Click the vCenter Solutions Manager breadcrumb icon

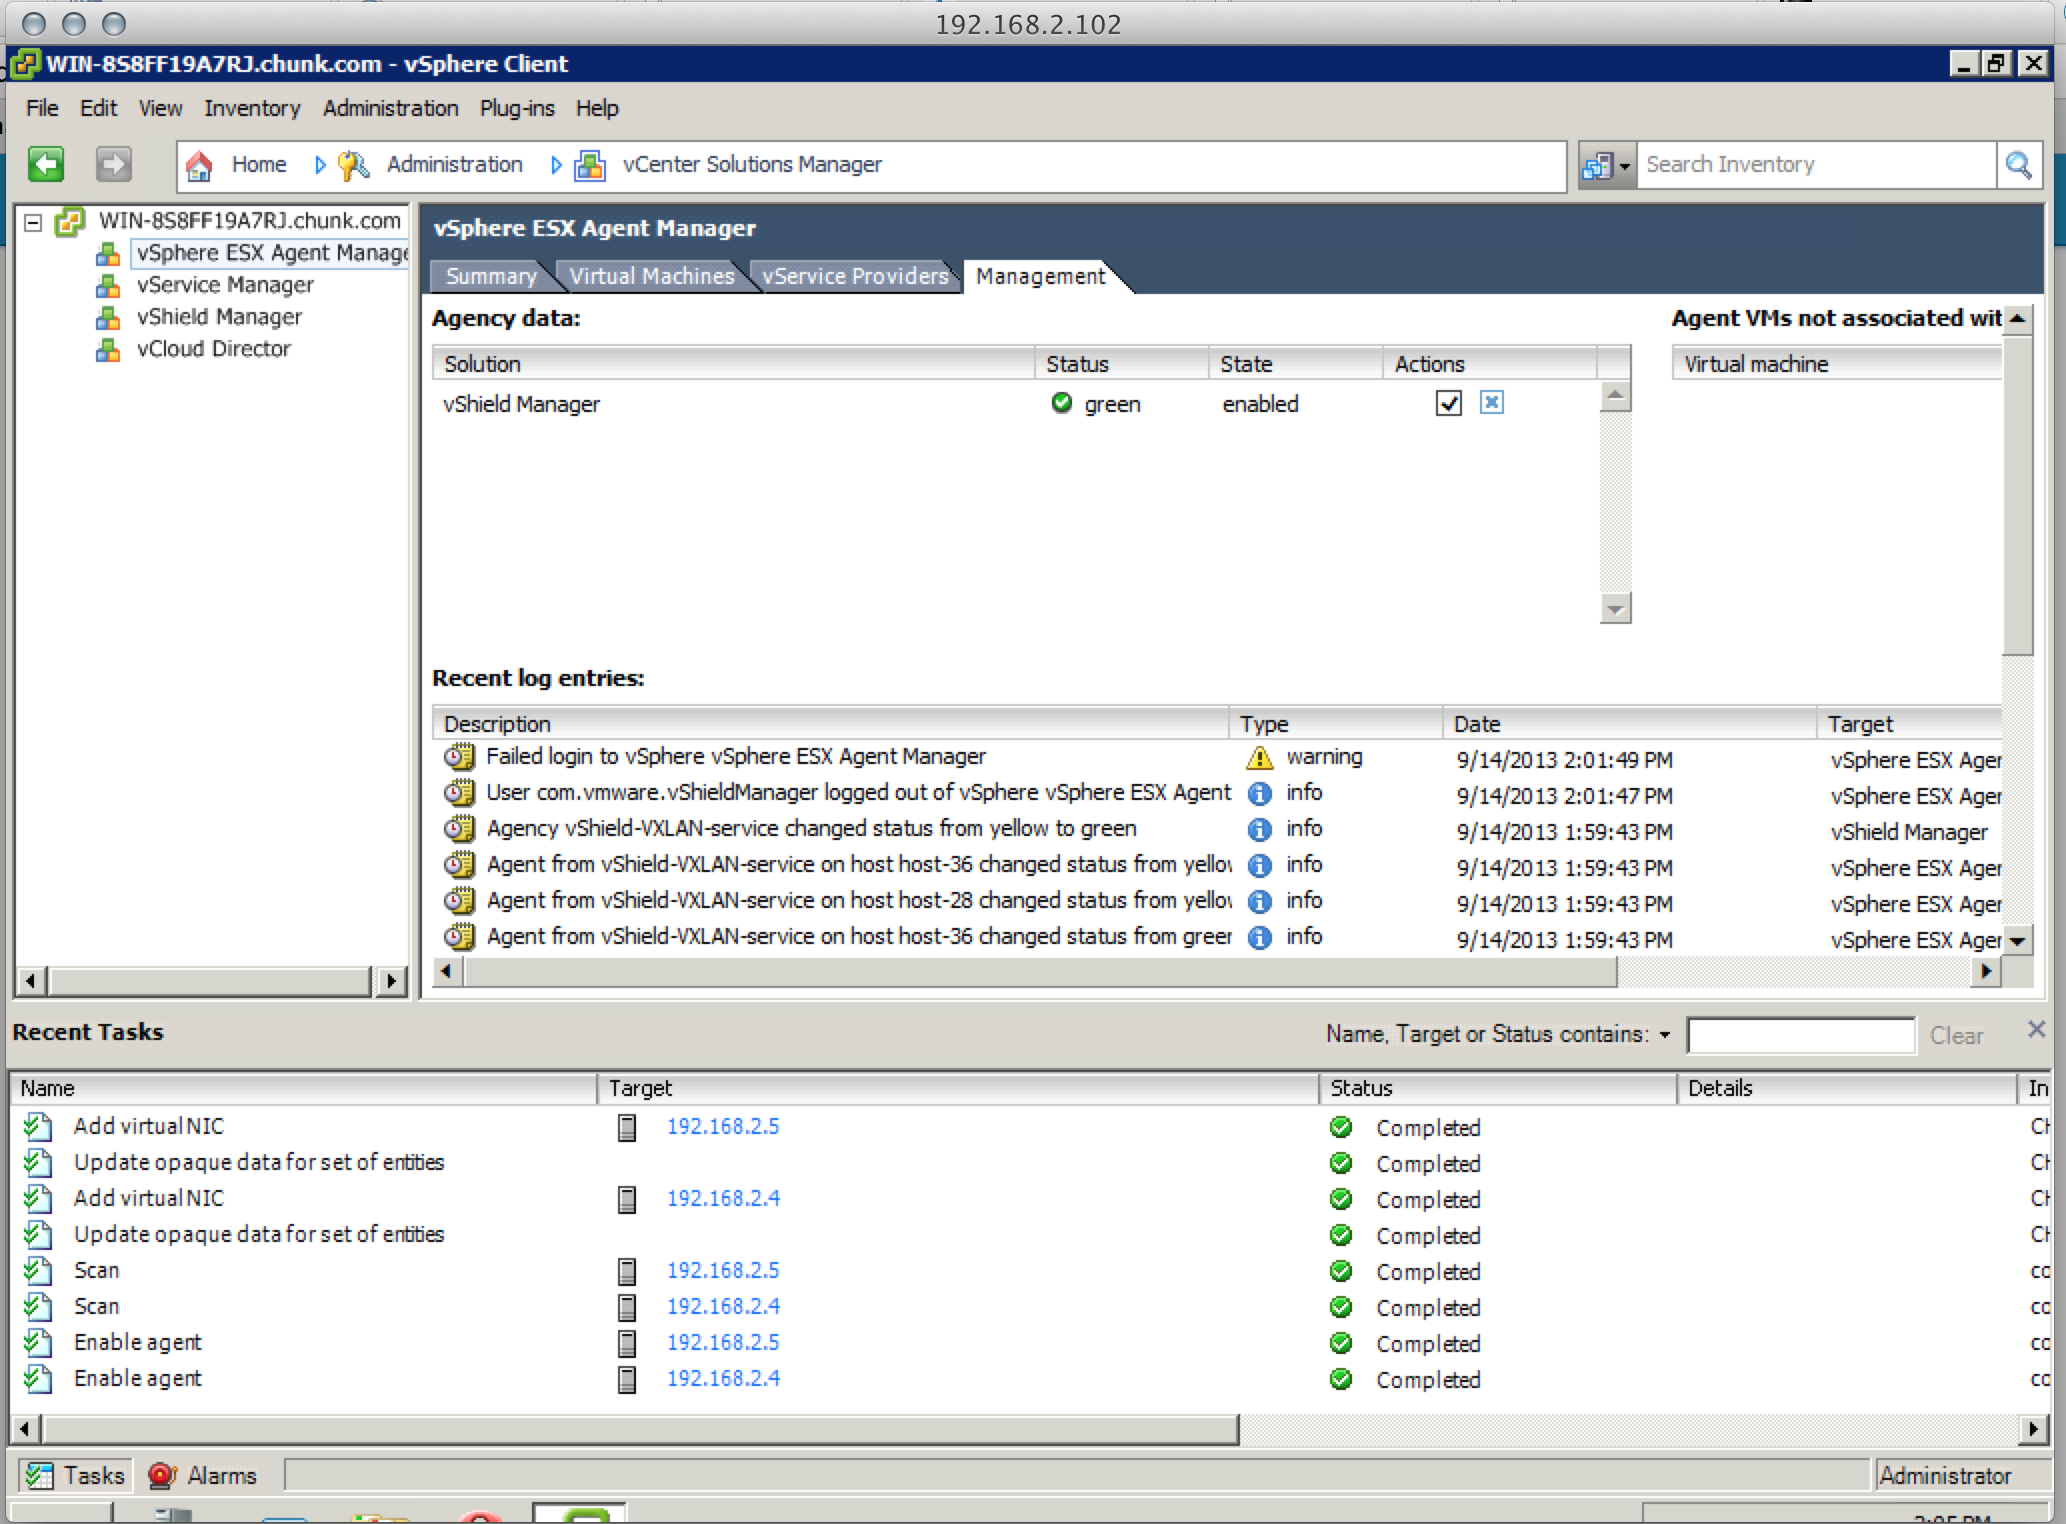tap(590, 165)
